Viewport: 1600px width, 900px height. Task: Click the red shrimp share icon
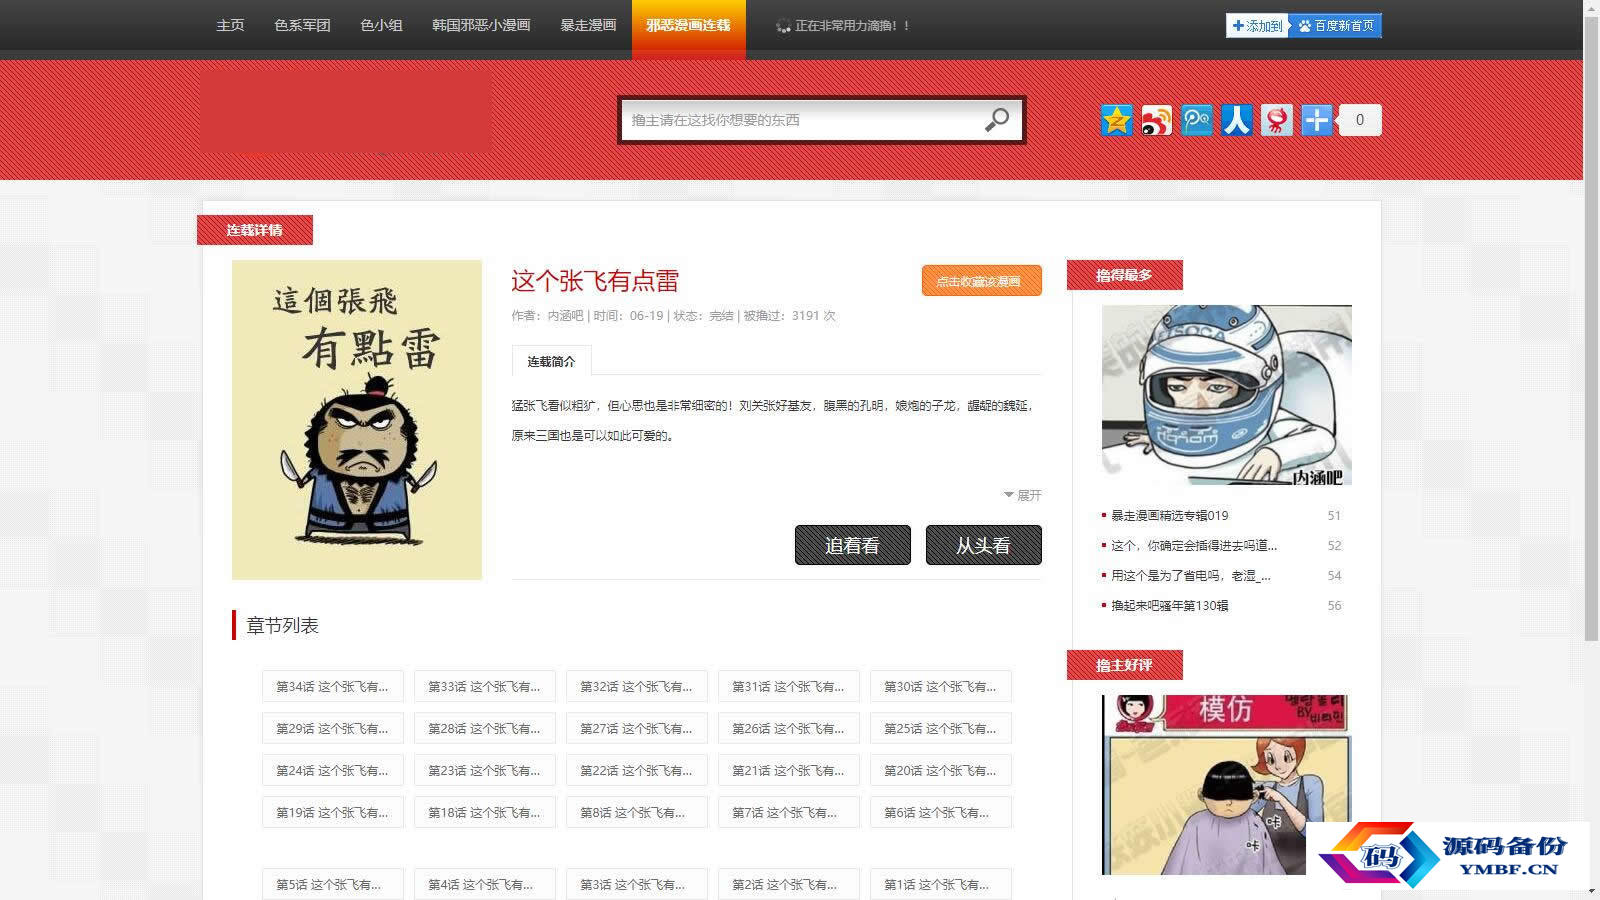pos(1276,120)
